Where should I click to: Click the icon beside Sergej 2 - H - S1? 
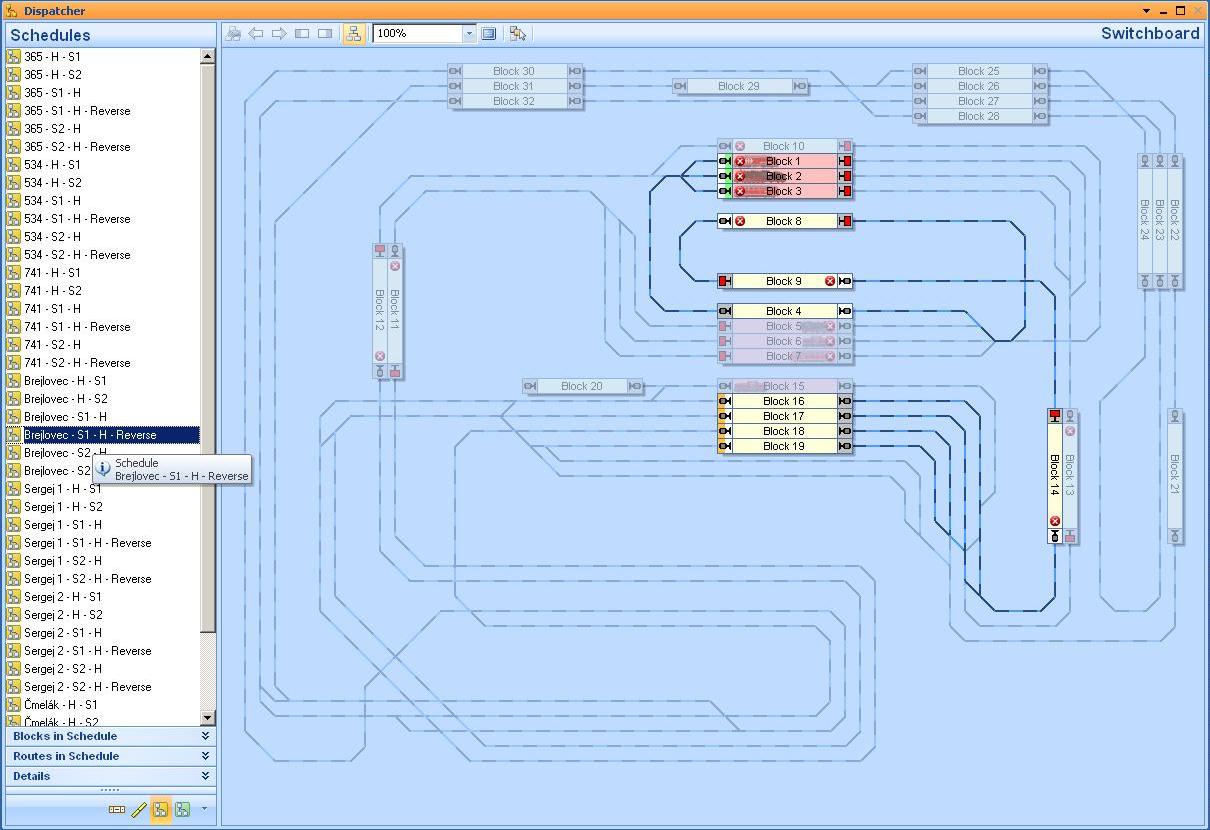tap(14, 597)
